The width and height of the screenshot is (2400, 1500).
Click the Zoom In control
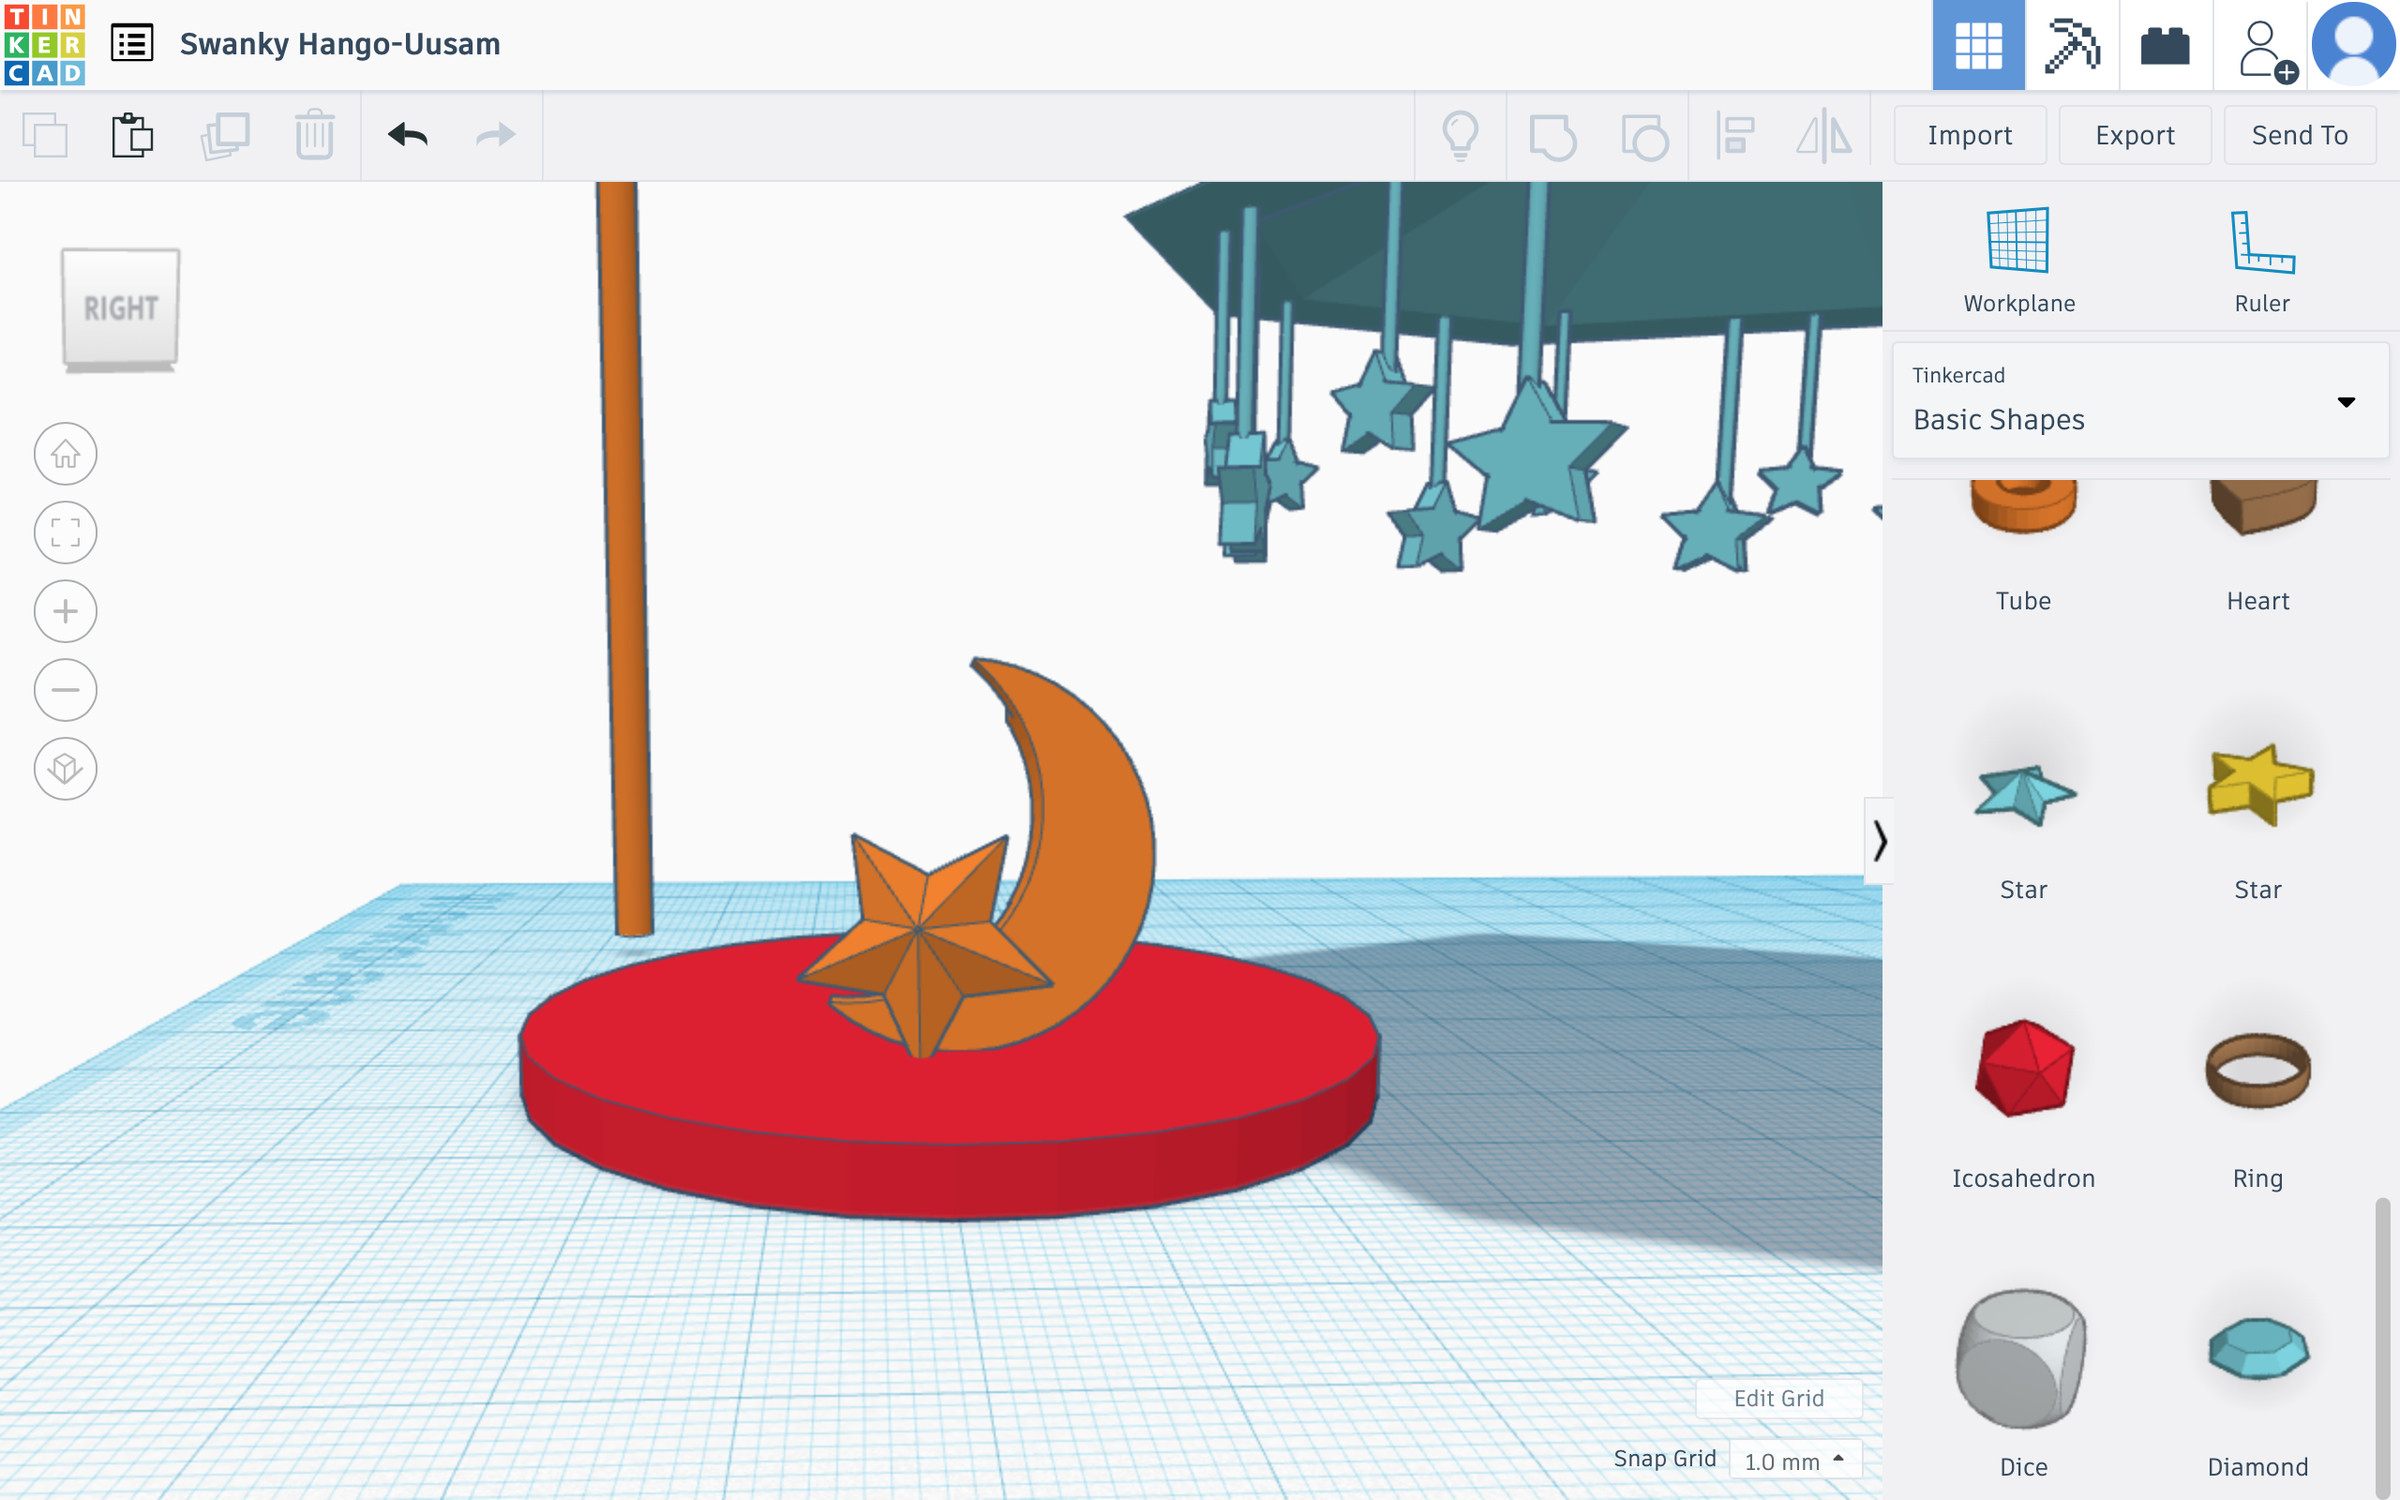tap(64, 611)
